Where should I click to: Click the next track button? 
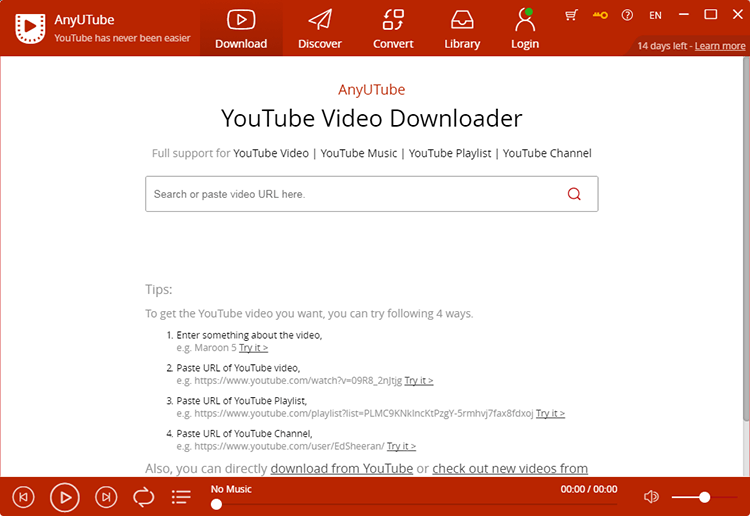(106, 497)
